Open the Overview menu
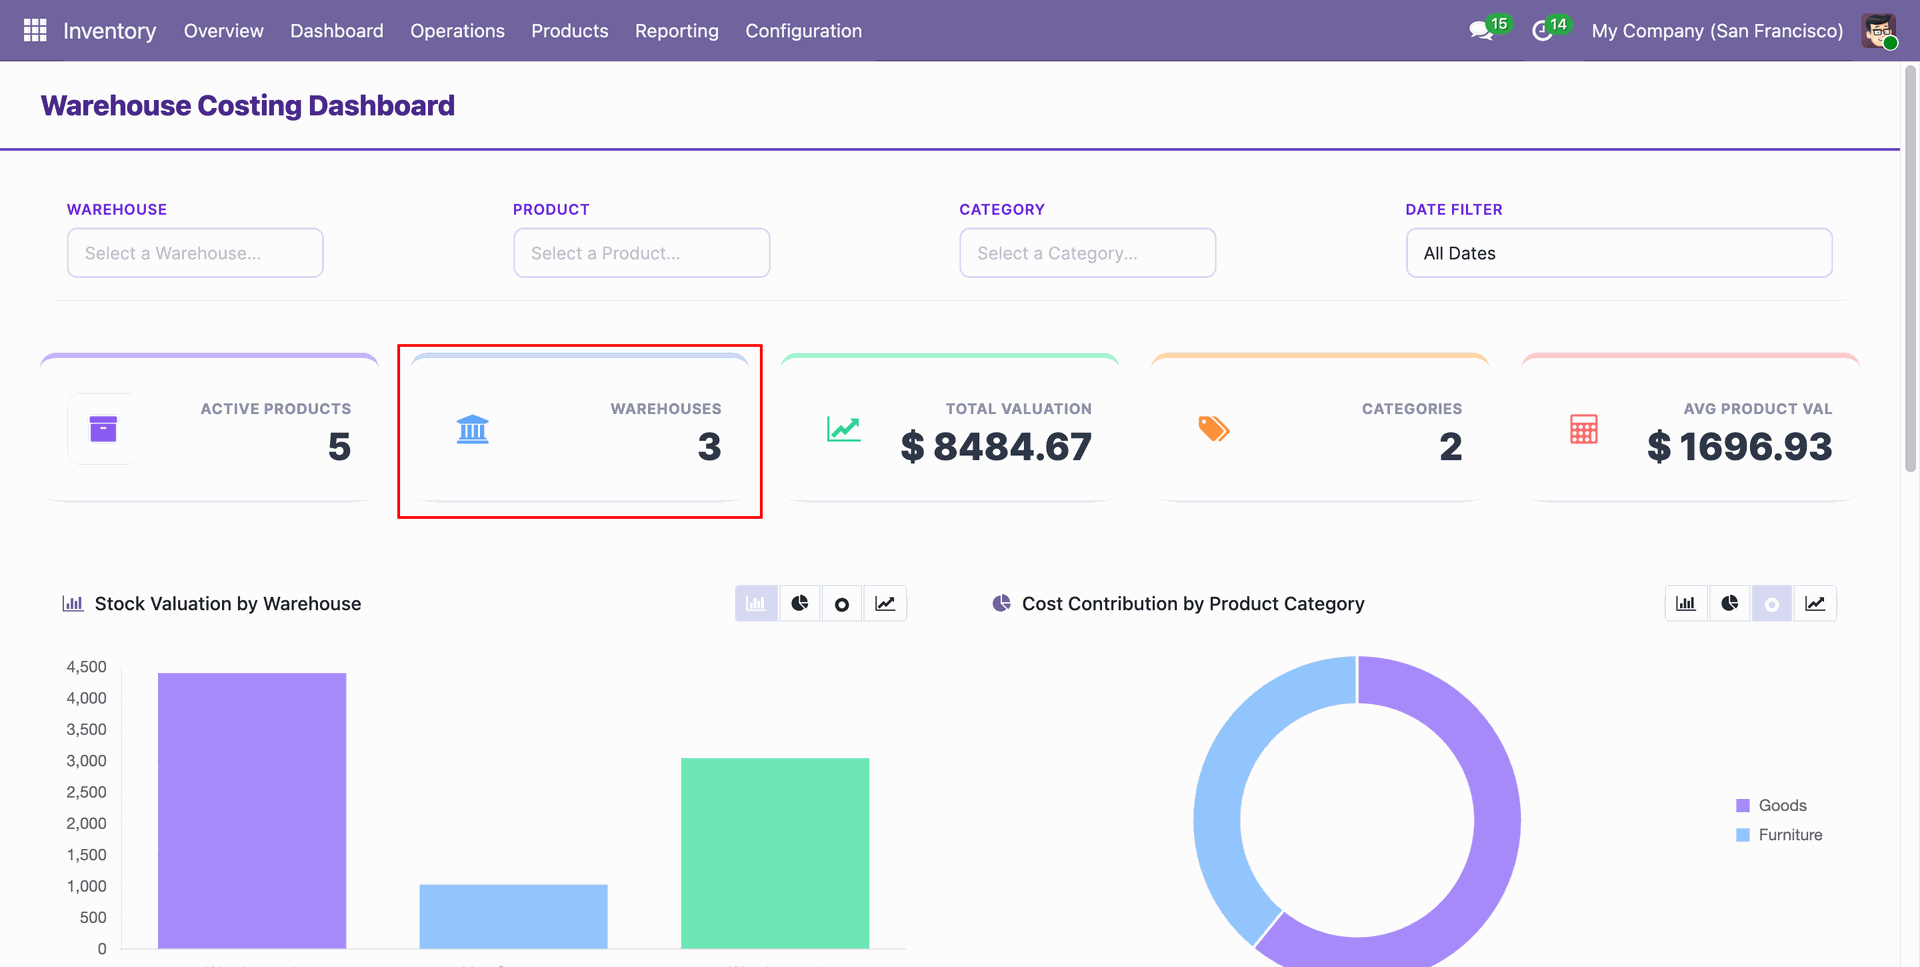 click(224, 31)
